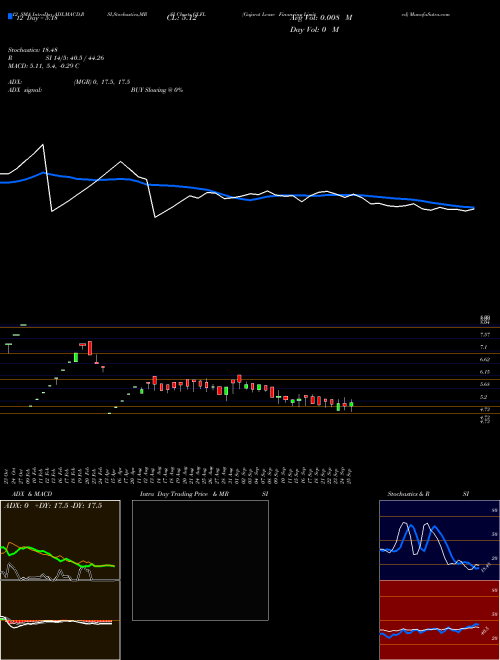Click the blue 12 SMA legend square
The width and height of the screenshot is (500, 660).
pyautogui.click(x=11, y=16)
